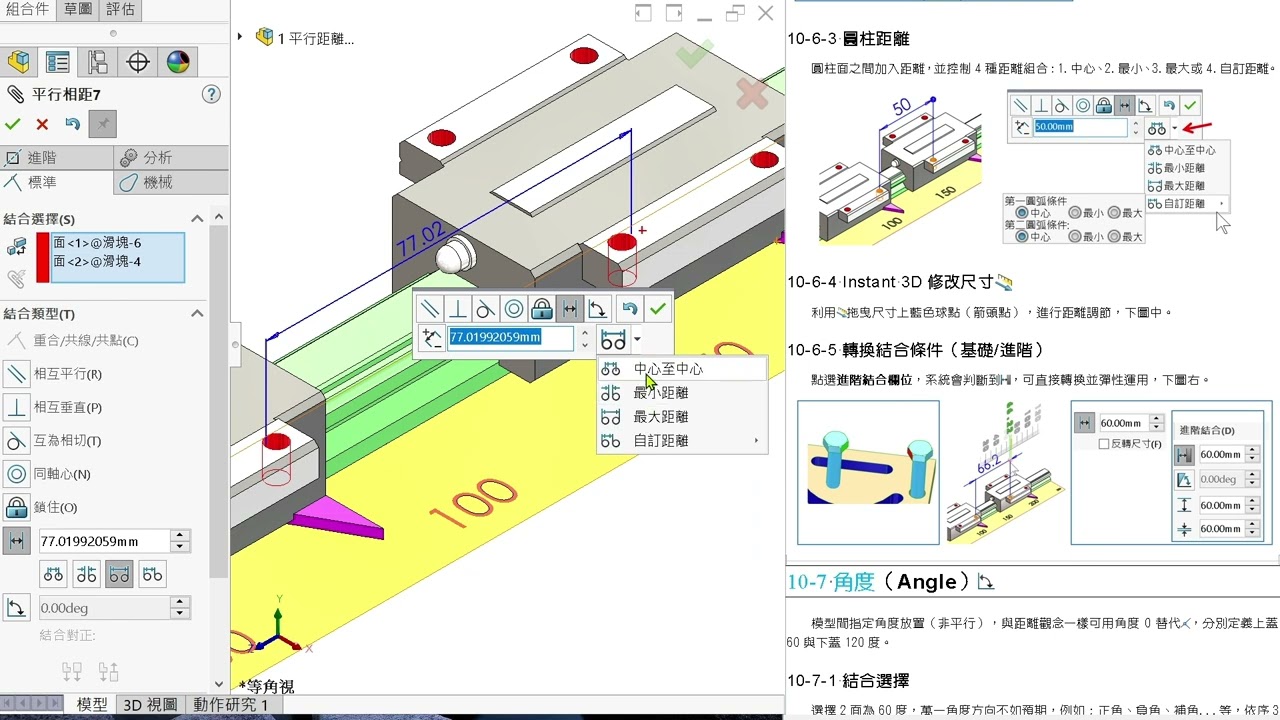The image size is (1280, 720).
Task: Click lock mate icon in popup toolbar
Action: pos(541,309)
